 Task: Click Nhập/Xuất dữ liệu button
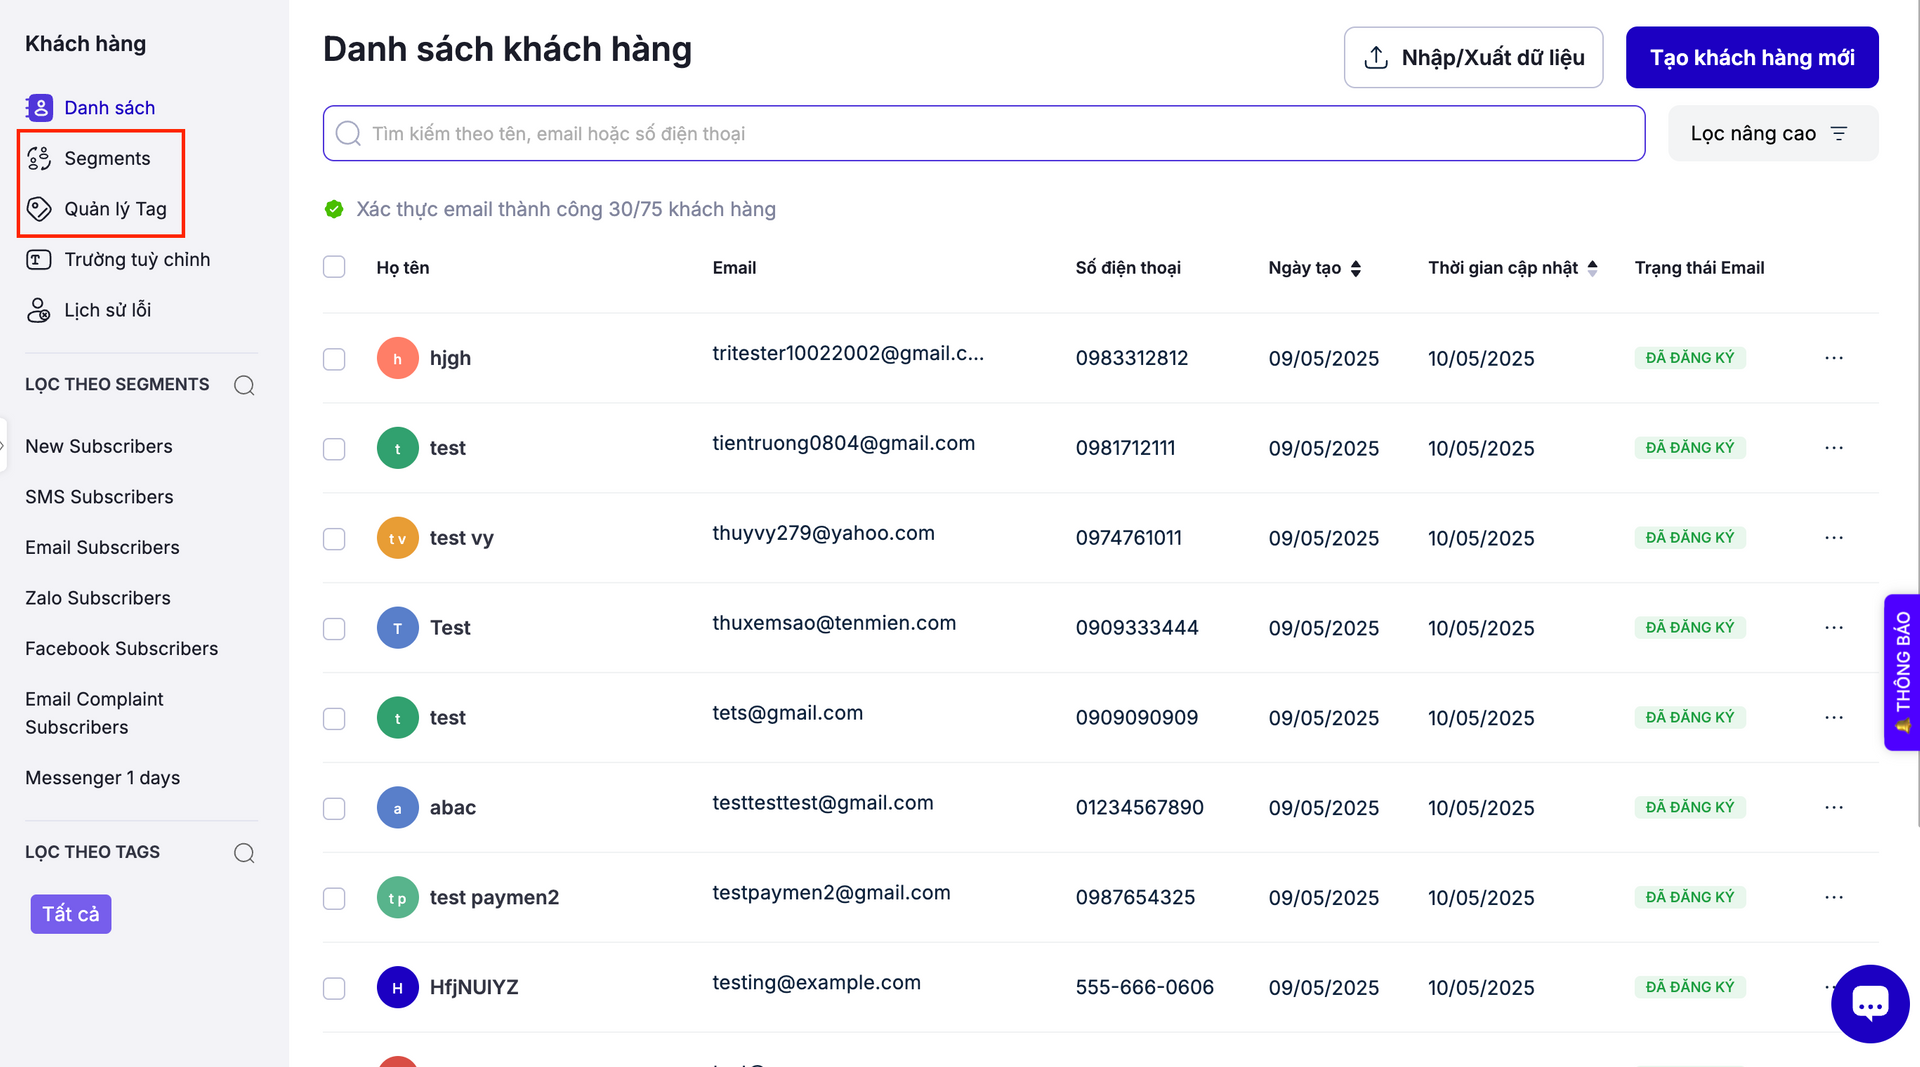coord(1473,58)
